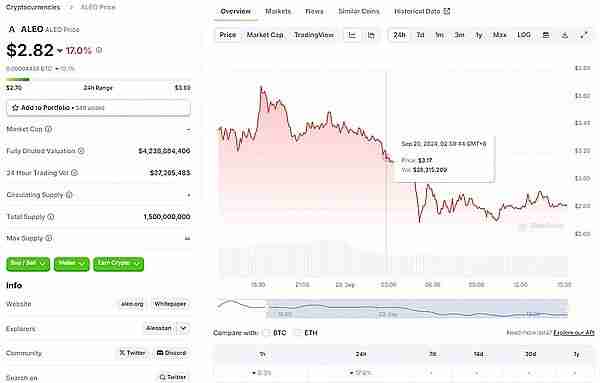Click the star Add to Portfolio icon

[x=15, y=108]
